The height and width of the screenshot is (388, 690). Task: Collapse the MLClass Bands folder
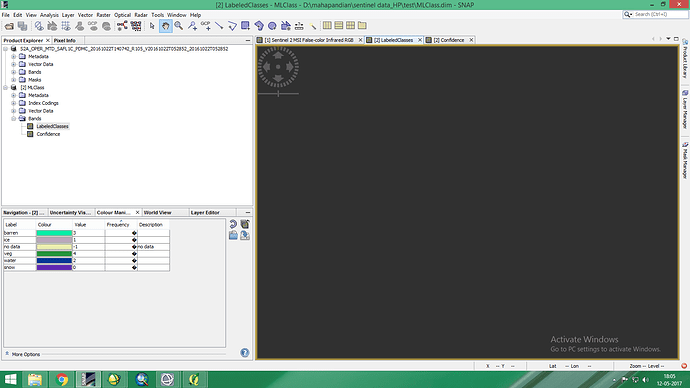click(x=14, y=119)
